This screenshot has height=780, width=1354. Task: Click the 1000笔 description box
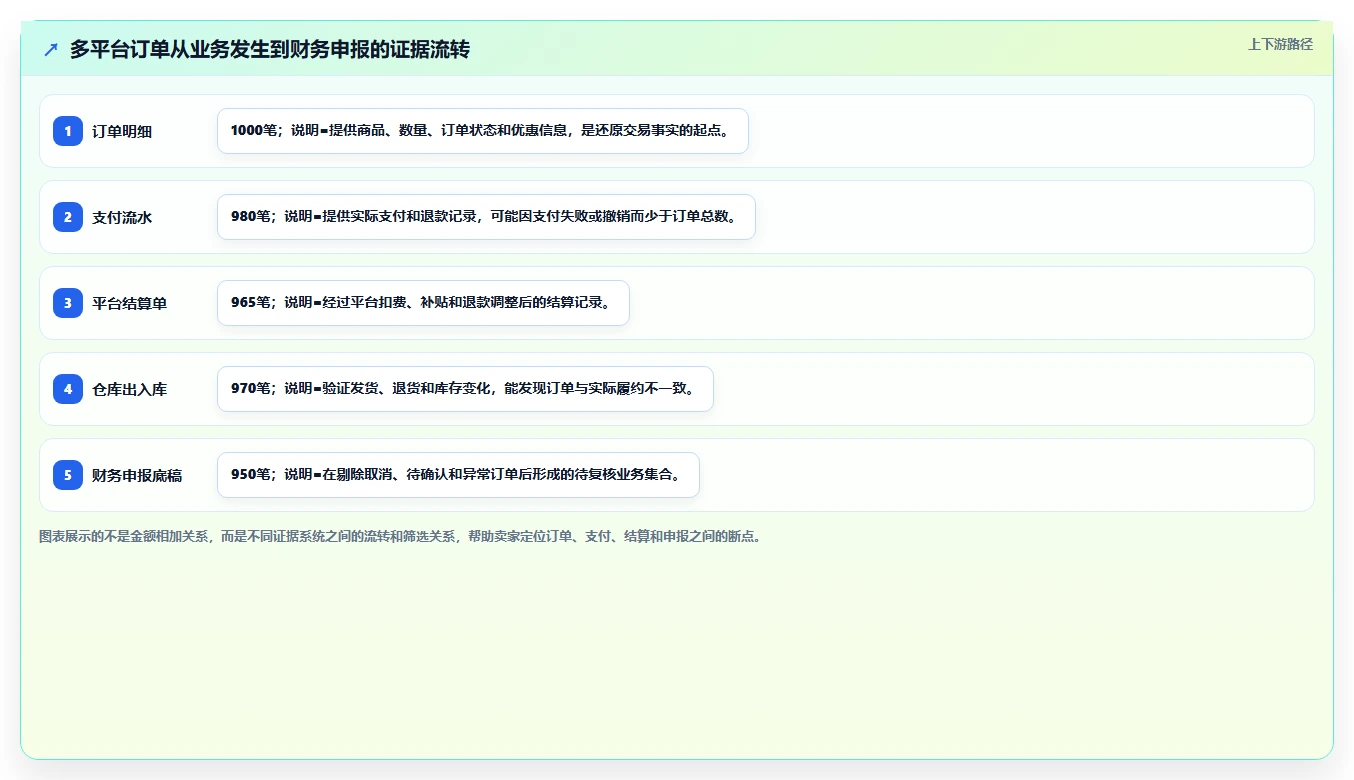483,131
